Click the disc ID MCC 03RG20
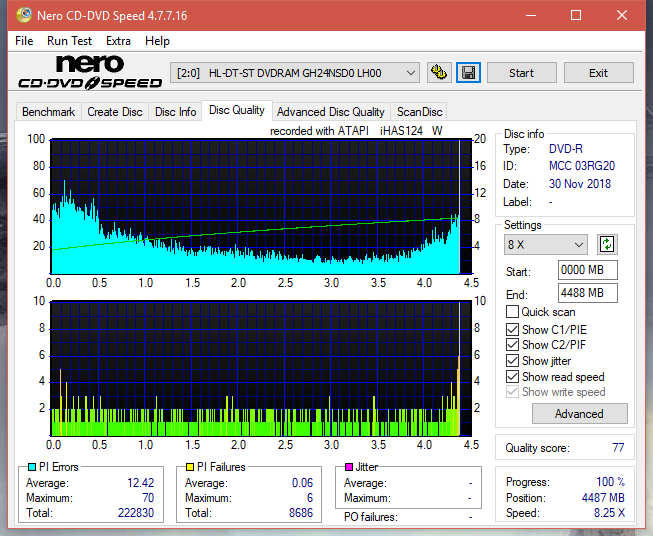Screen dimensions: 653x536 (582, 166)
